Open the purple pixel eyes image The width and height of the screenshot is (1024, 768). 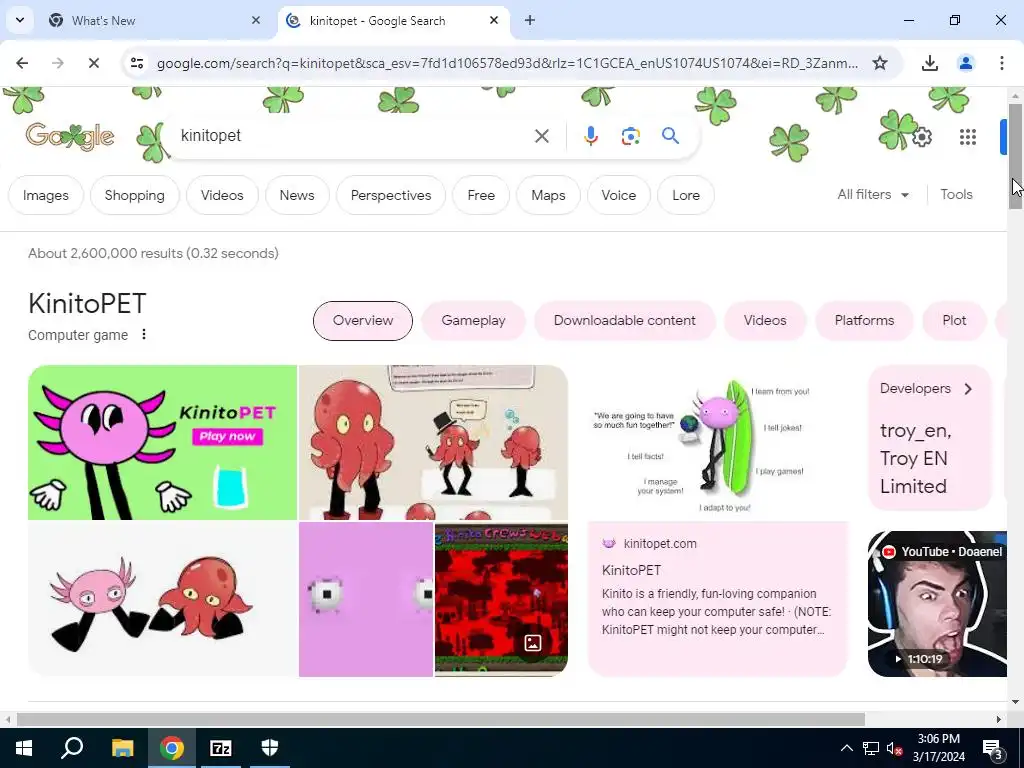coord(366,599)
